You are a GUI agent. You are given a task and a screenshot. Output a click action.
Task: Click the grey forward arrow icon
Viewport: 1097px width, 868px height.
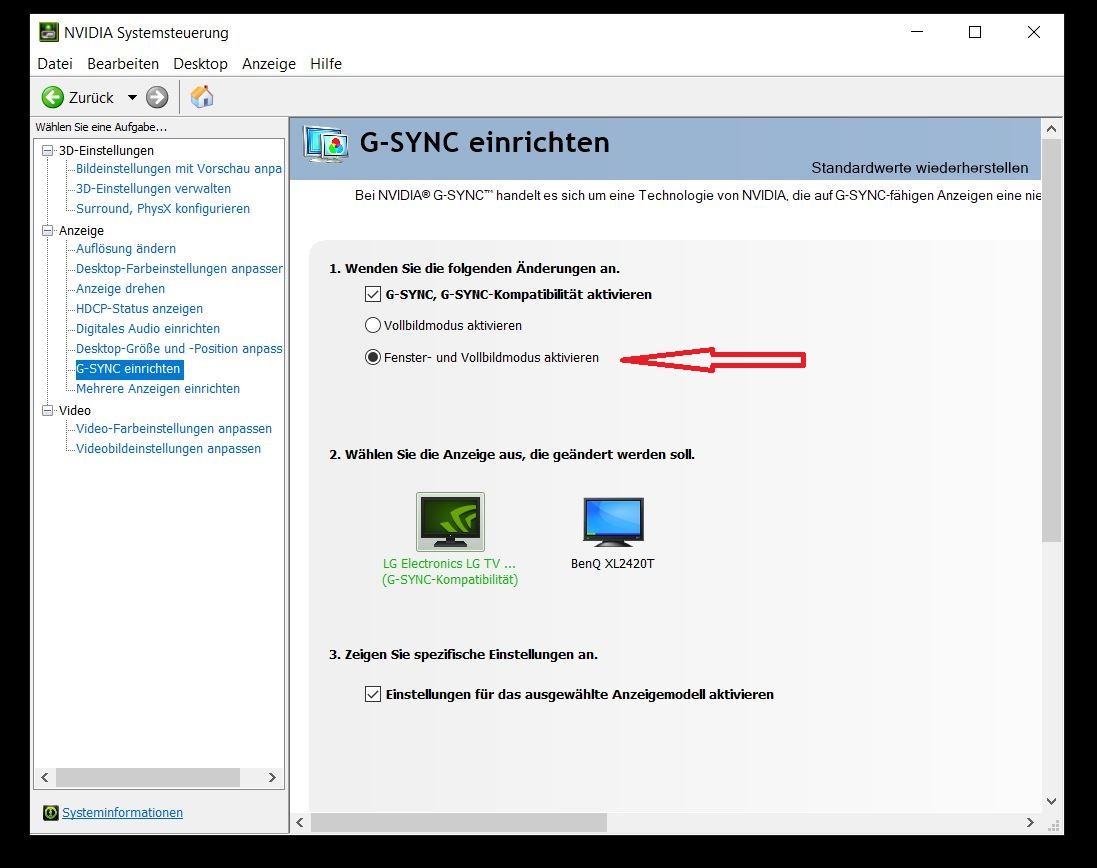[157, 97]
